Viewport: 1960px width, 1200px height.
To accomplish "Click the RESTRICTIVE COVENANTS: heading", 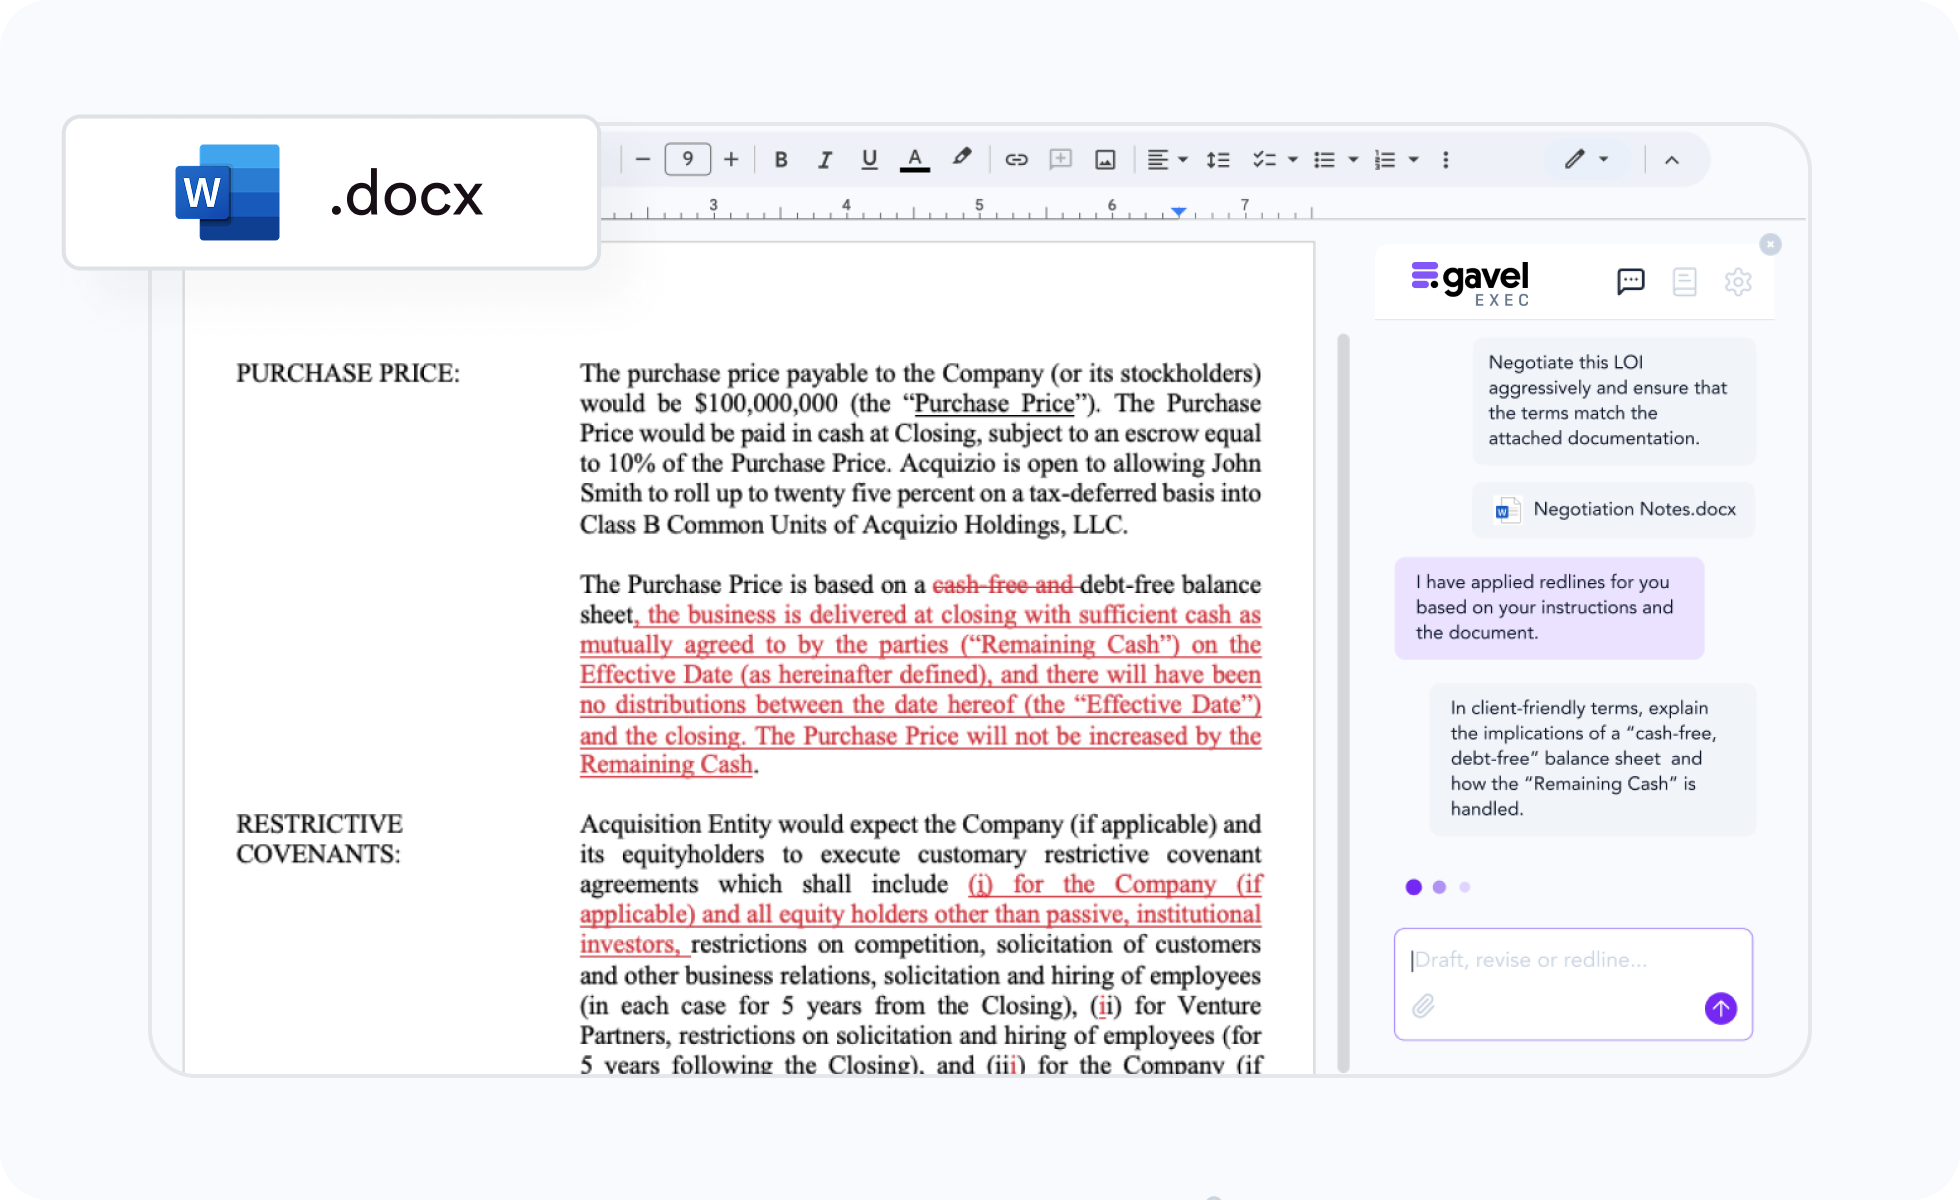I will pos(319,839).
